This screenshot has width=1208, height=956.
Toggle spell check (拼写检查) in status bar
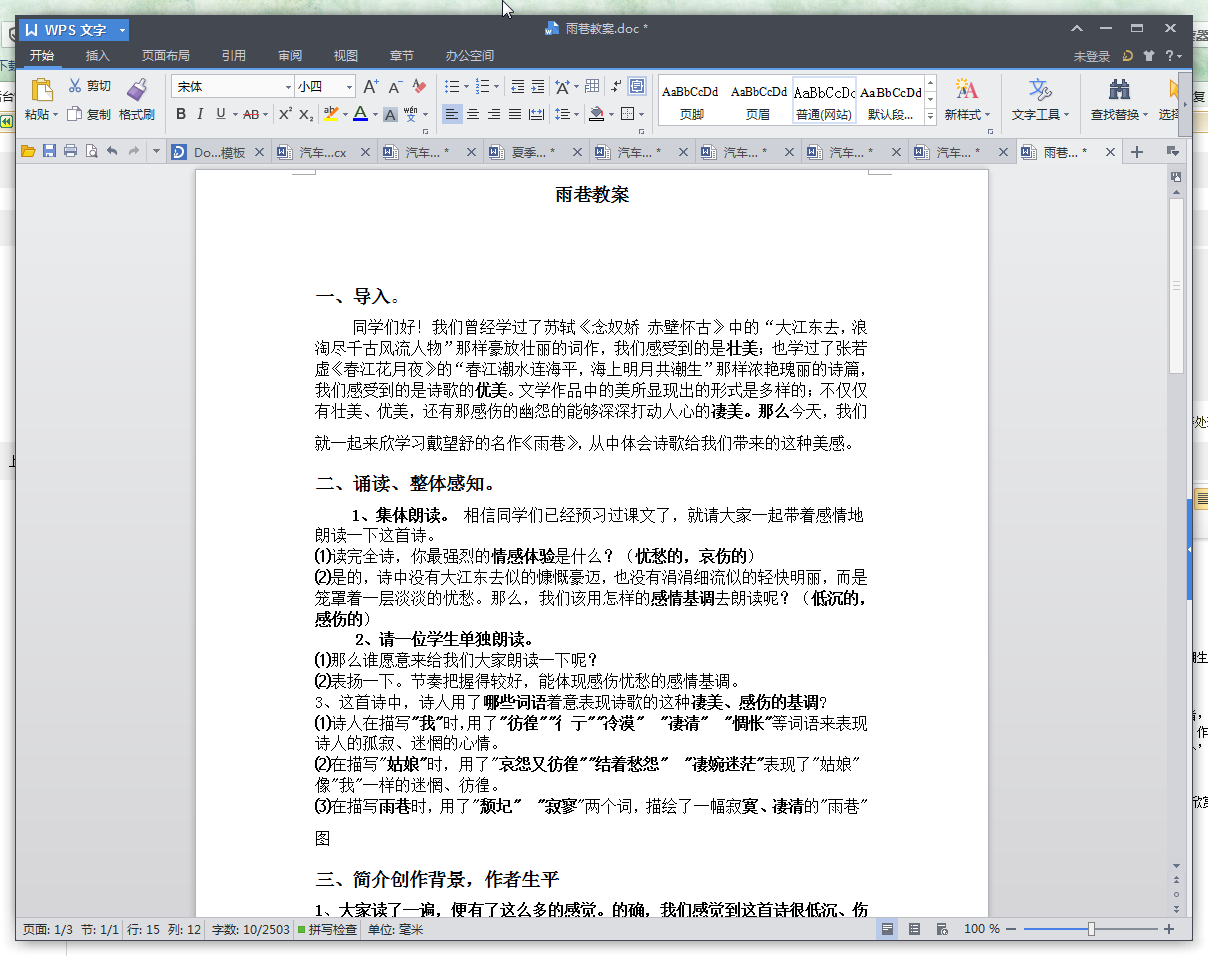point(327,929)
